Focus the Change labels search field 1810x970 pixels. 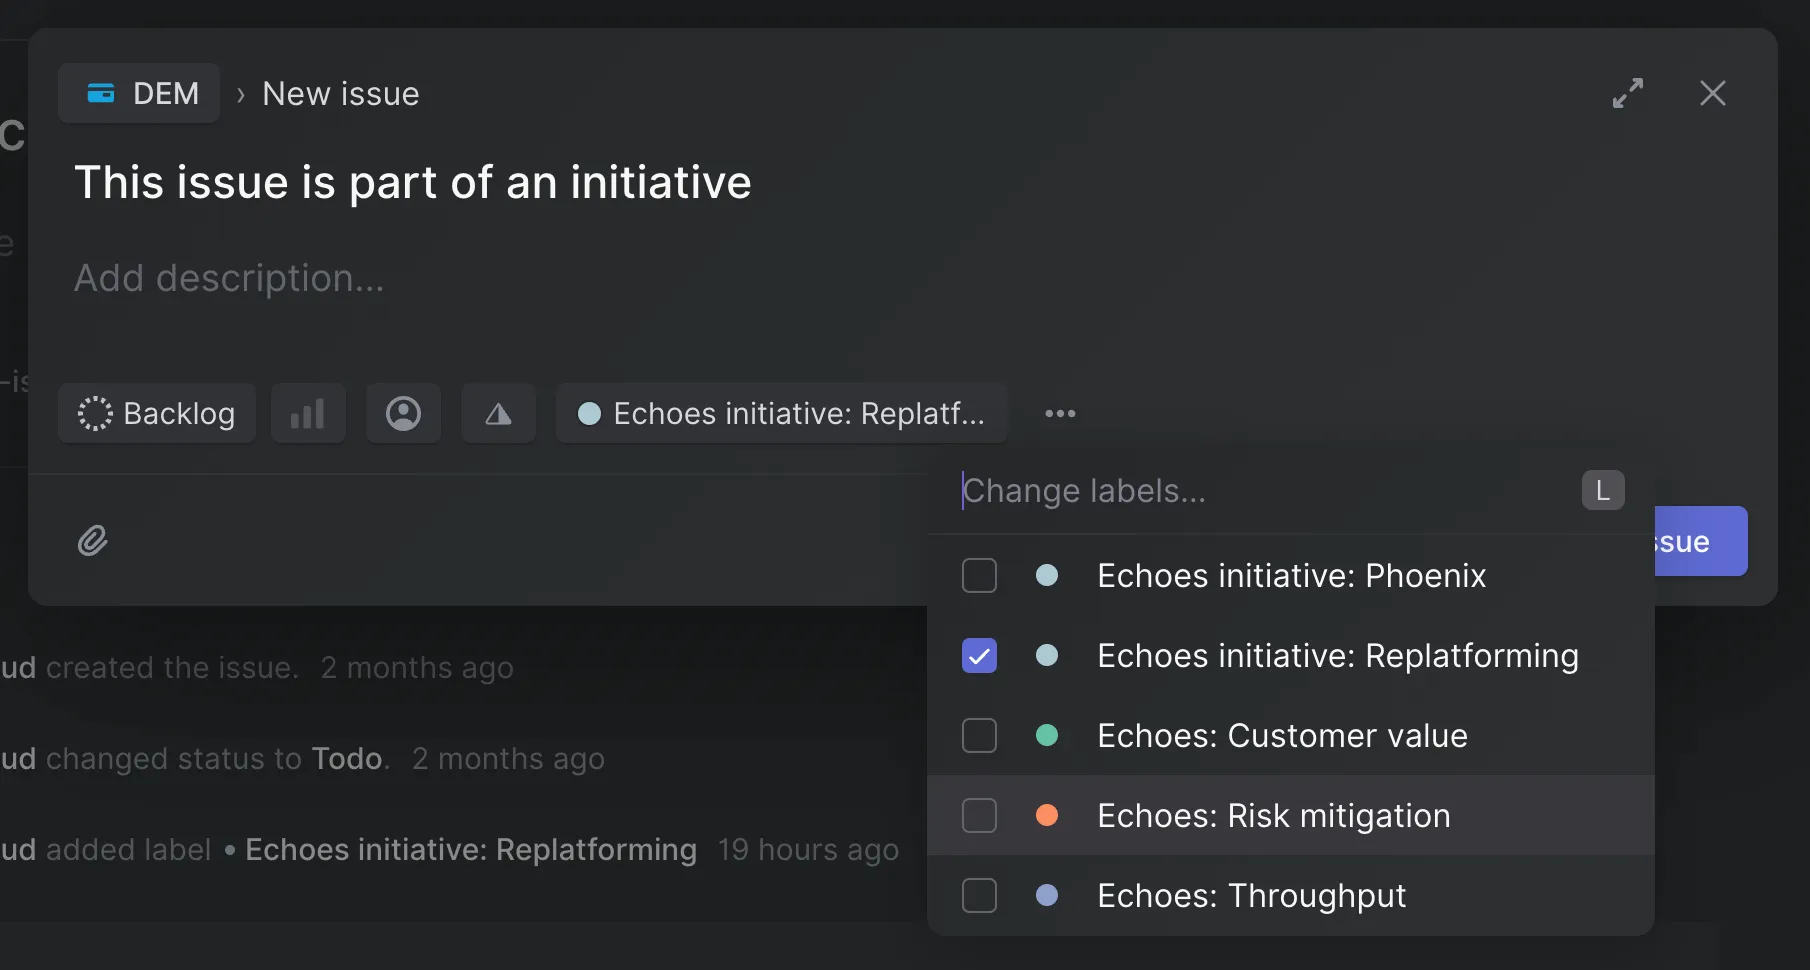click(x=1265, y=490)
